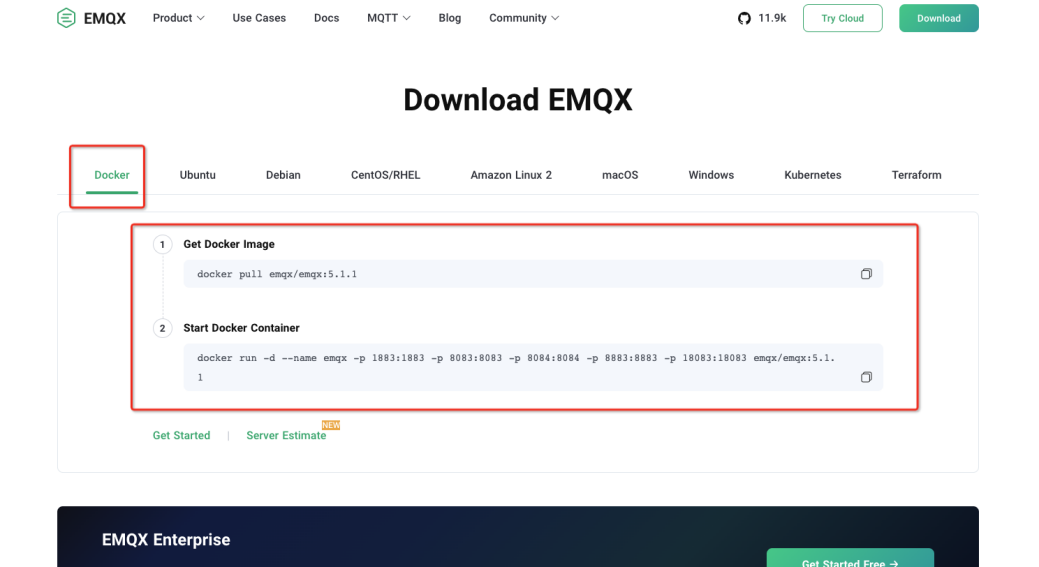Switch to the Debian tab
The image size is (1039, 567).
coord(283,175)
